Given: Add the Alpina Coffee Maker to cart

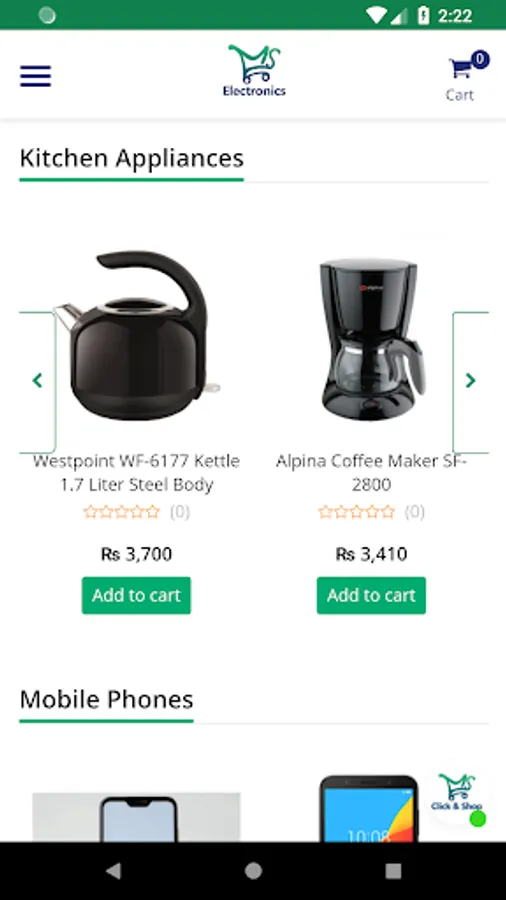Looking at the screenshot, I should pos(371,595).
